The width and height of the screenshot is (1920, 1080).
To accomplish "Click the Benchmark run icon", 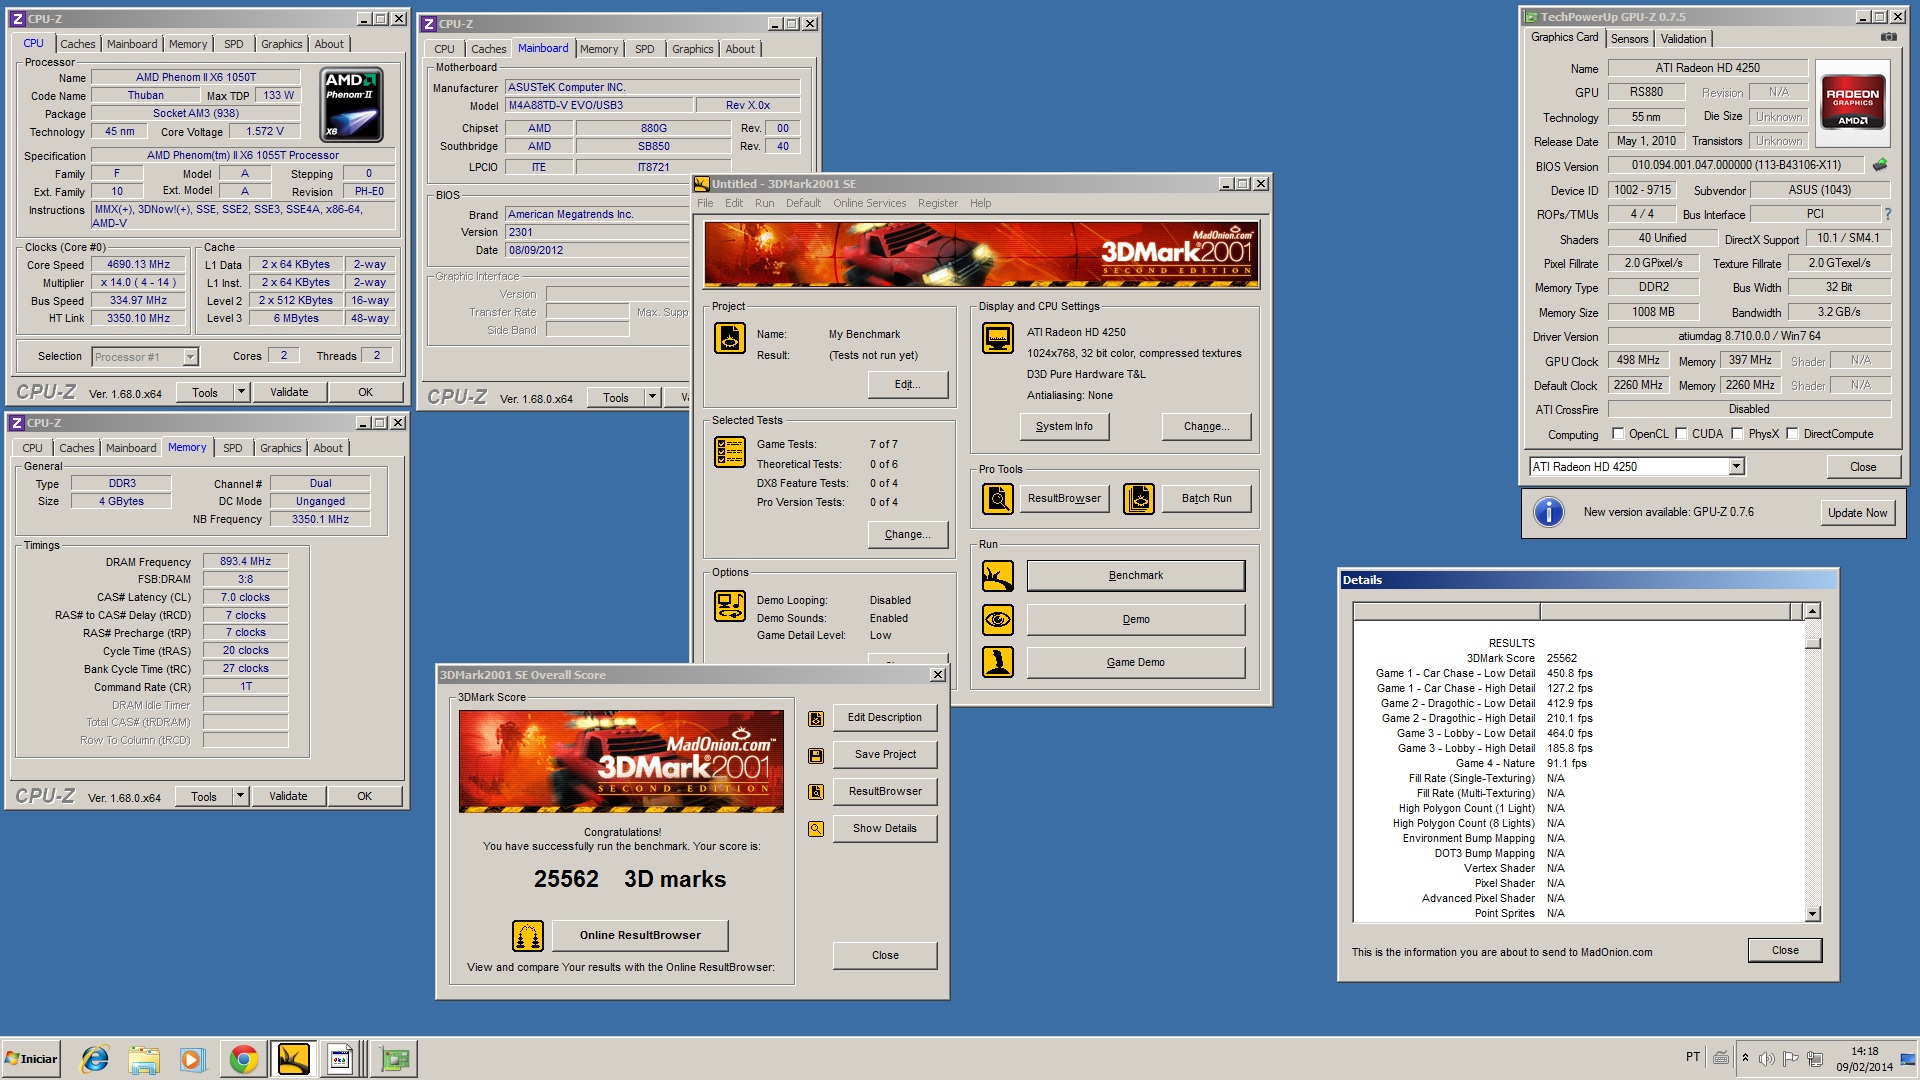I will [x=997, y=575].
